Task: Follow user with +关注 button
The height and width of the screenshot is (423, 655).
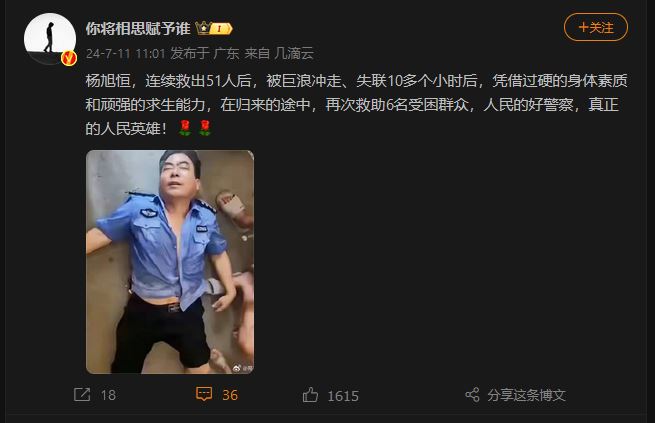Action: [596, 27]
